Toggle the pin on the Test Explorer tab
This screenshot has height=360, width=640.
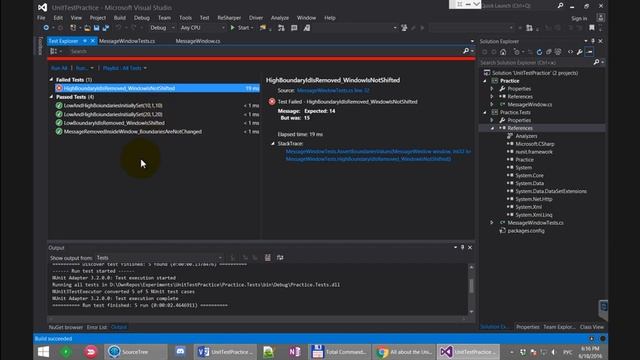85,41
